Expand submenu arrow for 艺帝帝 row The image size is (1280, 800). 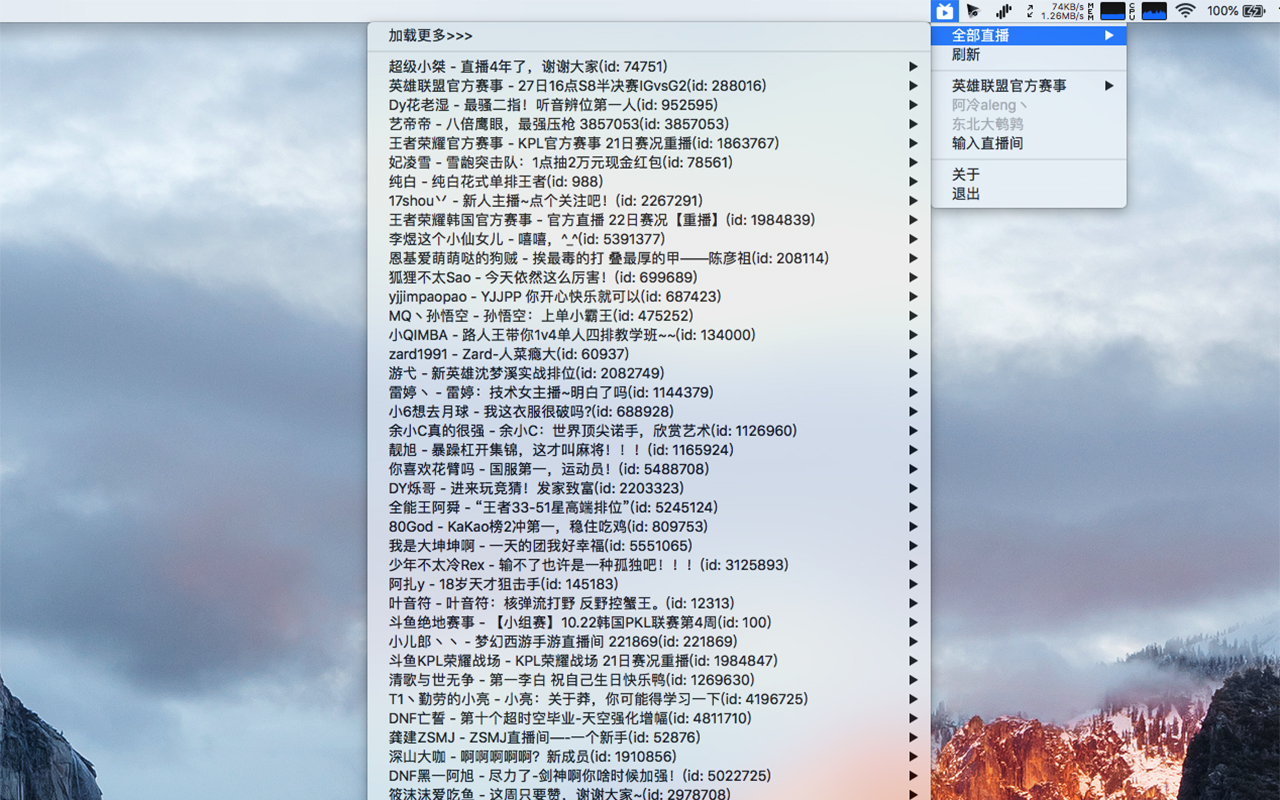point(913,124)
